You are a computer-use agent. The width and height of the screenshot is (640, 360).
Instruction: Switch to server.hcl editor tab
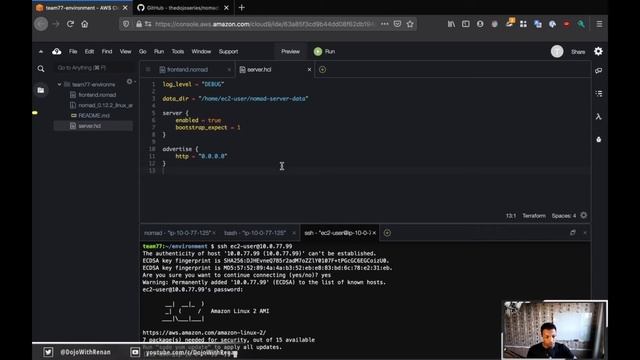coord(259,69)
